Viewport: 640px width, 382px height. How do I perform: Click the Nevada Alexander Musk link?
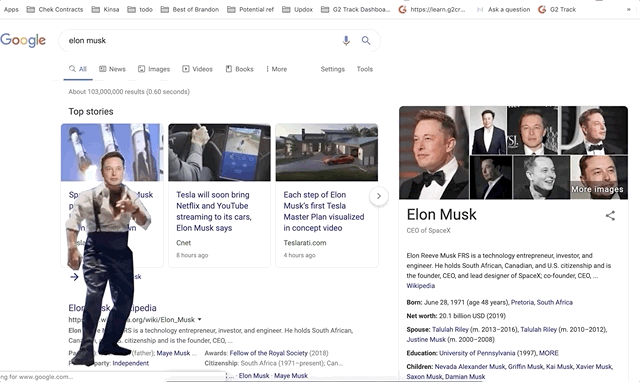click(x=470, y=366)
